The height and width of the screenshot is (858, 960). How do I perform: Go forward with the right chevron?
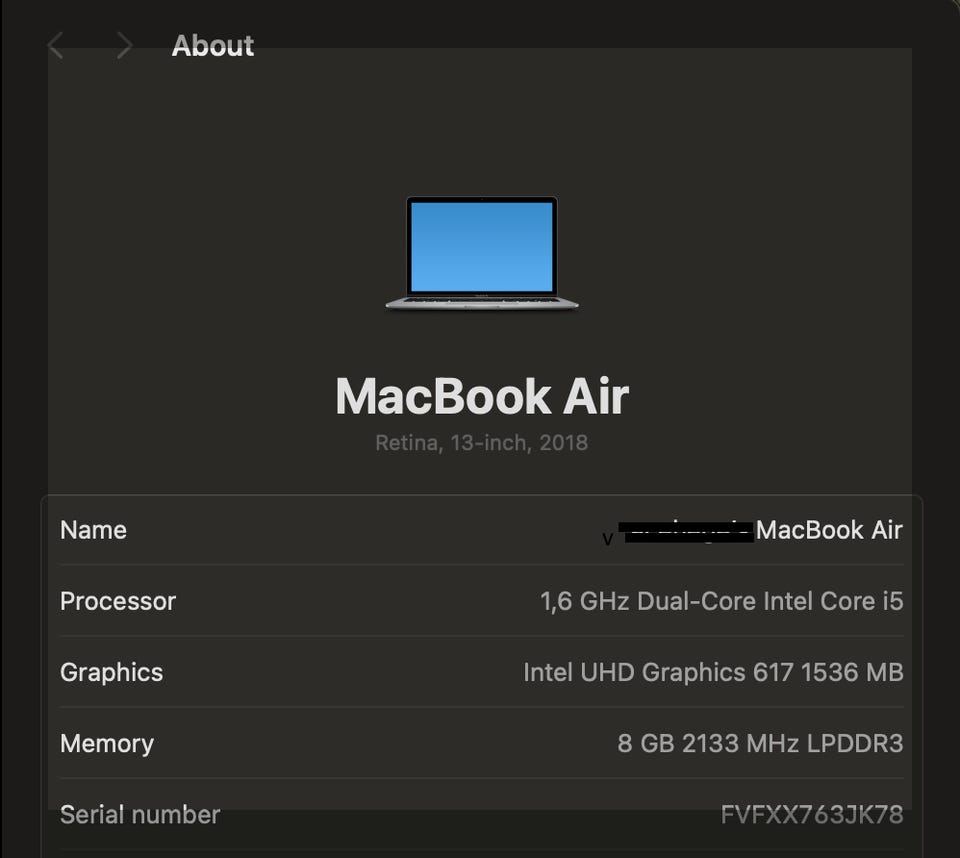[124, 45]
